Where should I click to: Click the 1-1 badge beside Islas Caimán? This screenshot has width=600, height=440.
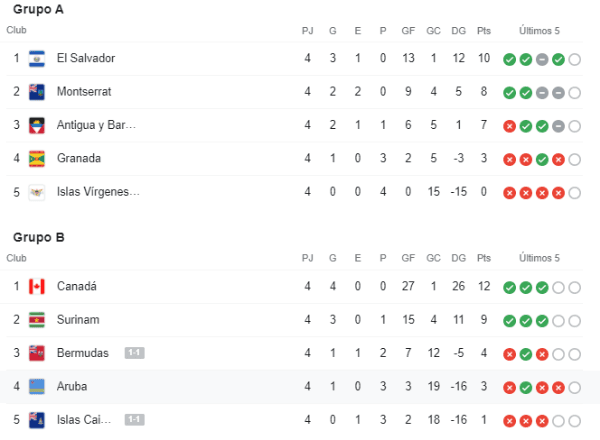(135, 419)
